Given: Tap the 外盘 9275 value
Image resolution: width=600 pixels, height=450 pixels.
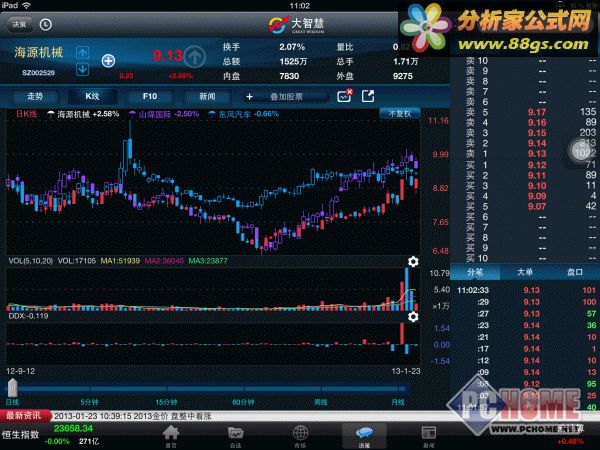Looking at the screenshot, I should 403,76.
